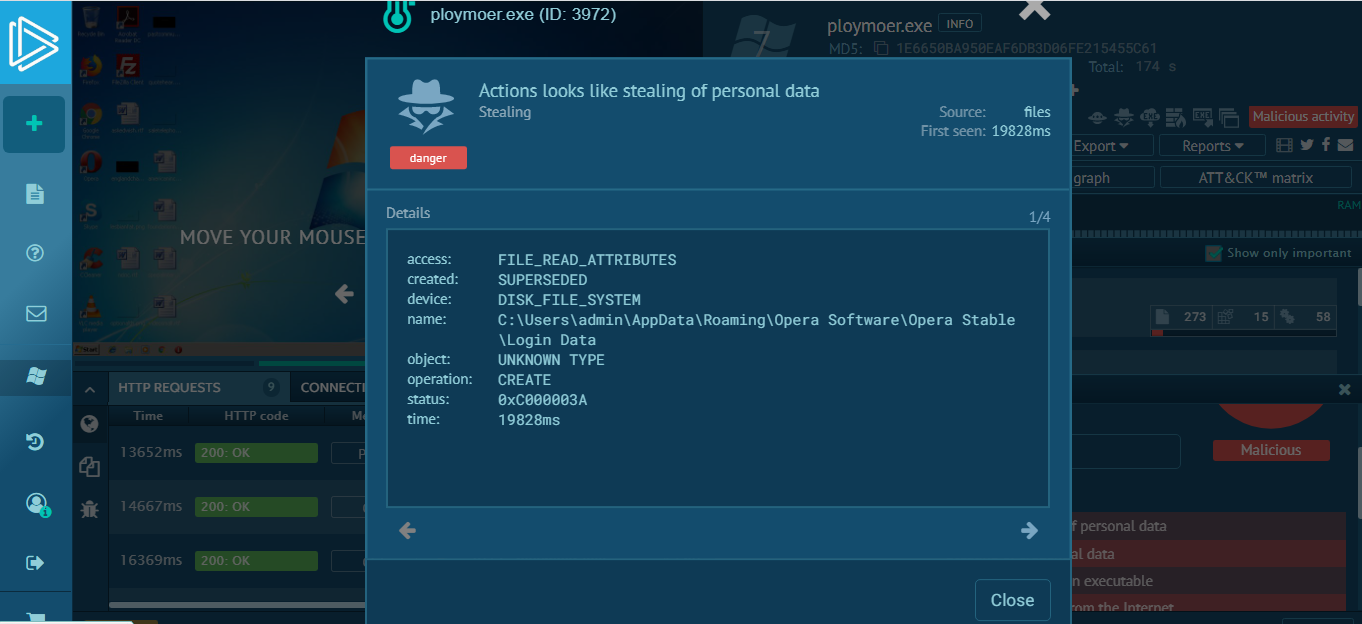This screenshot has height=624, width=1362.
Task: Click the Facebook share icon
Action: click(x=1325, y=145)
